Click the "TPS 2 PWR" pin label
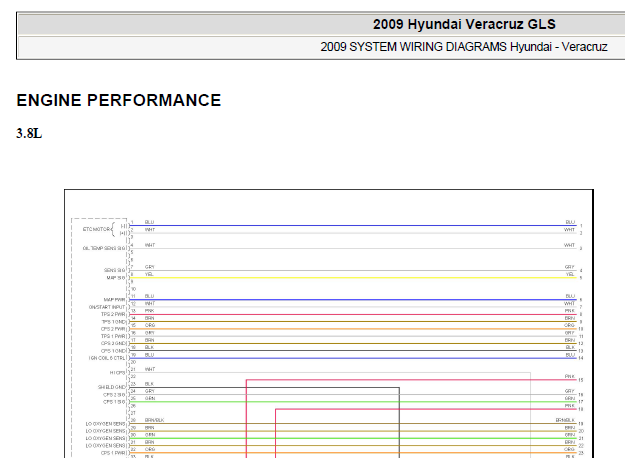The width and height of the screenshot is (625, 458). [114, 314]
